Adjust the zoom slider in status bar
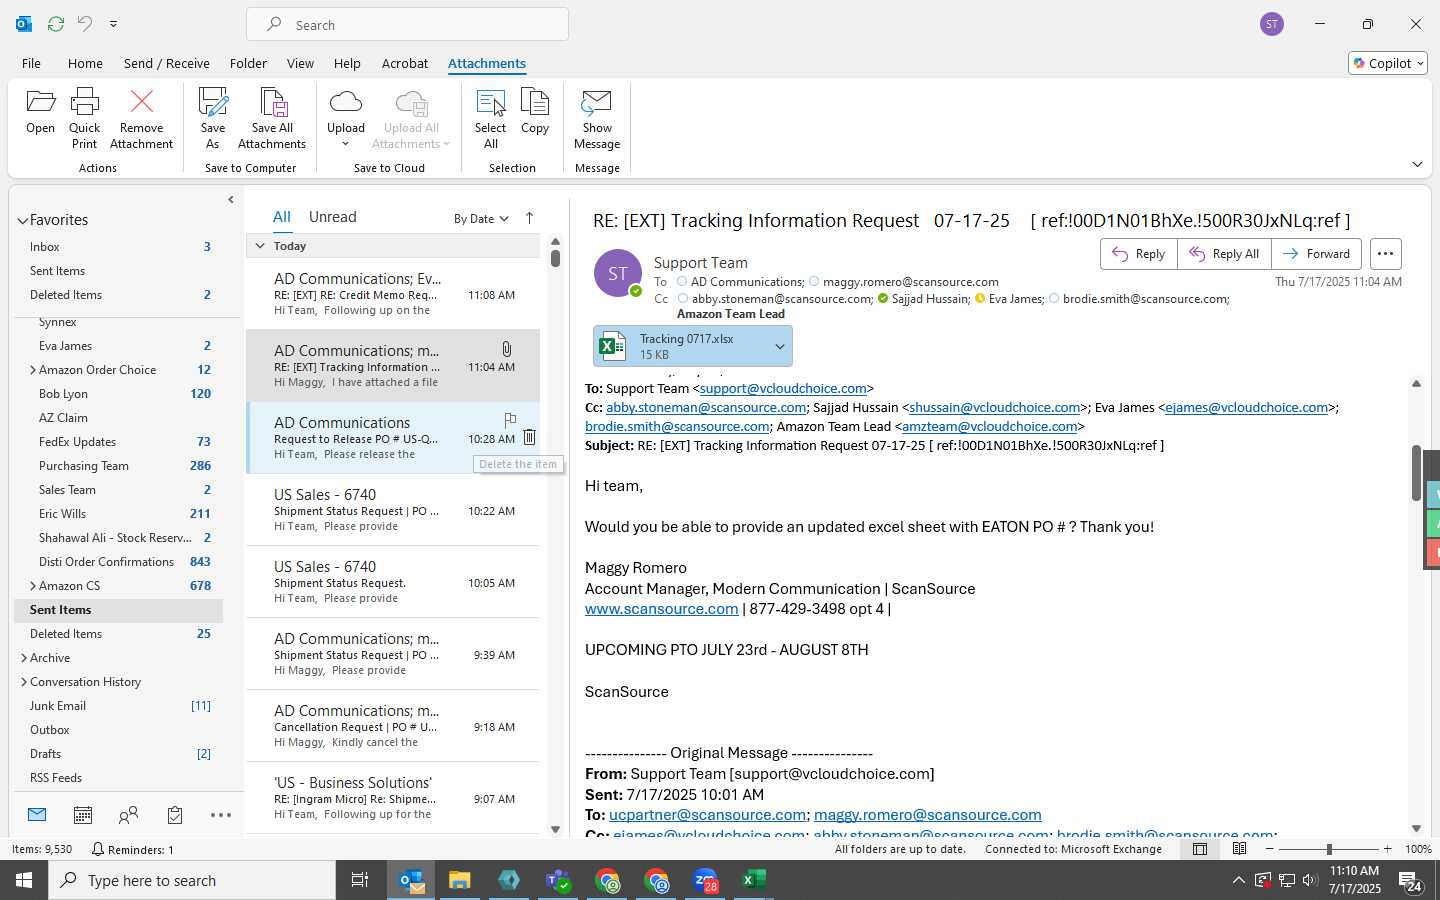 [1329, 849]
